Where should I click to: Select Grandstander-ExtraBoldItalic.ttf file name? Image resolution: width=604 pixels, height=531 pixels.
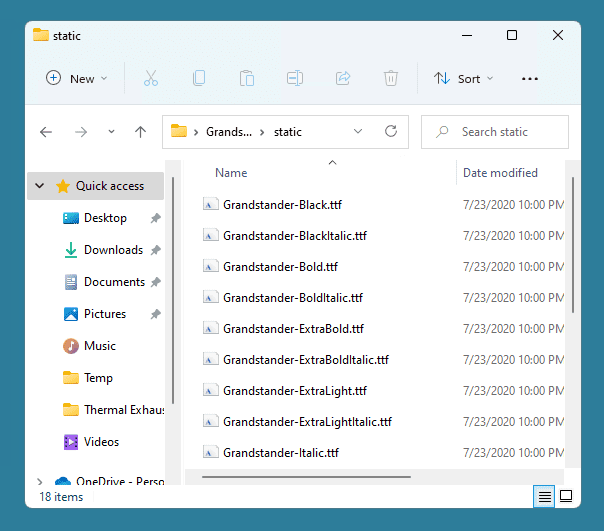coord(306,360)
